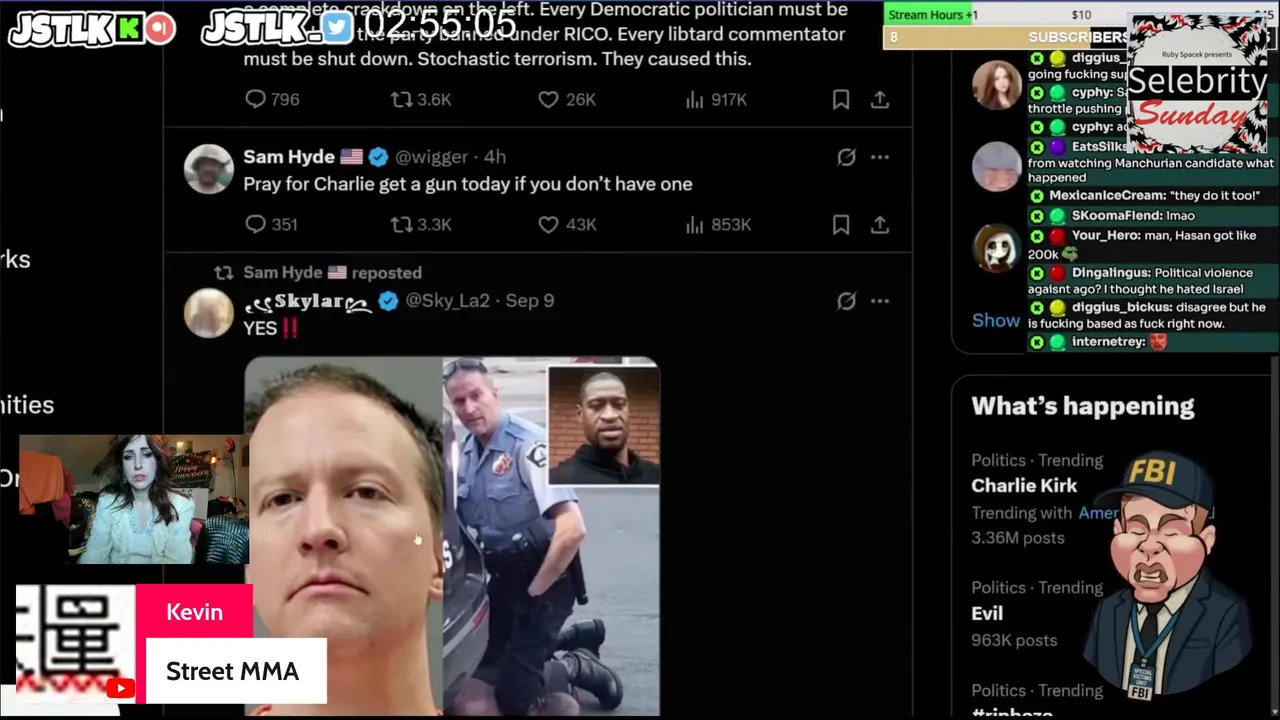Click Skylar's profile avatar
Image resolution: width=1280 pixels, height=720 pixels.
pos(209,313)
